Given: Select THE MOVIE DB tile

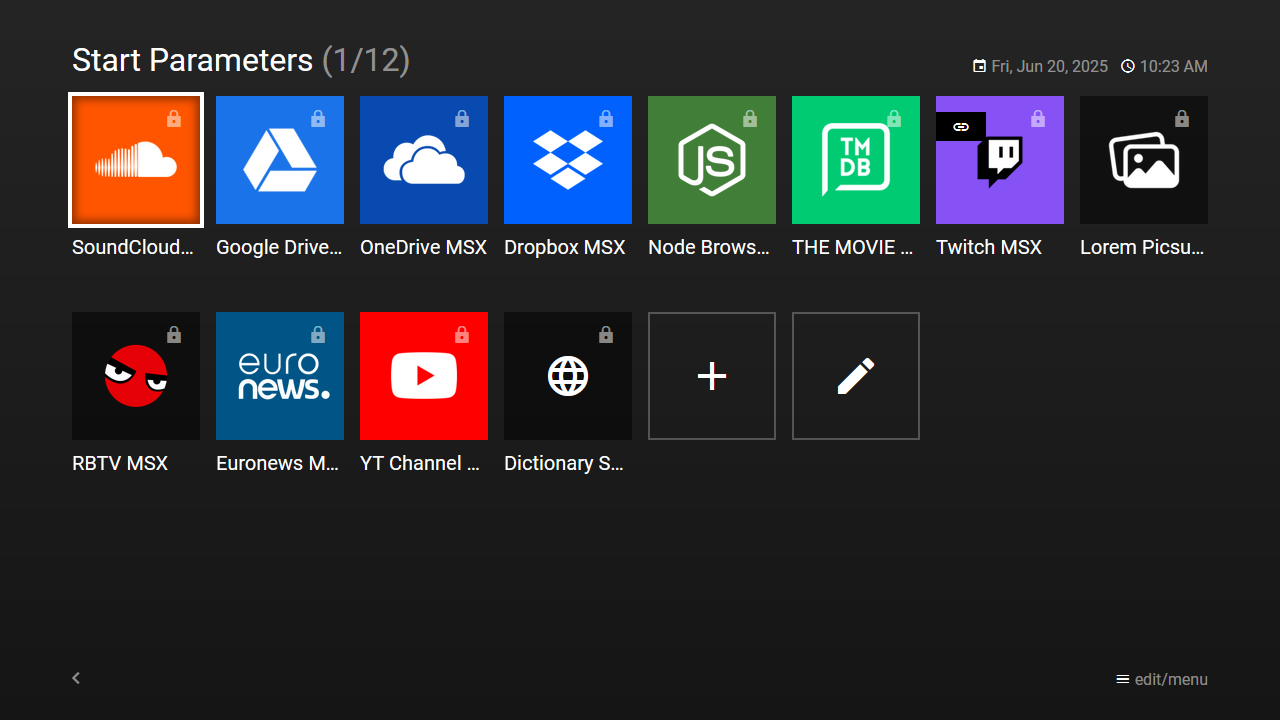Looking at the screenshot, I should click(x=856, y=160).
